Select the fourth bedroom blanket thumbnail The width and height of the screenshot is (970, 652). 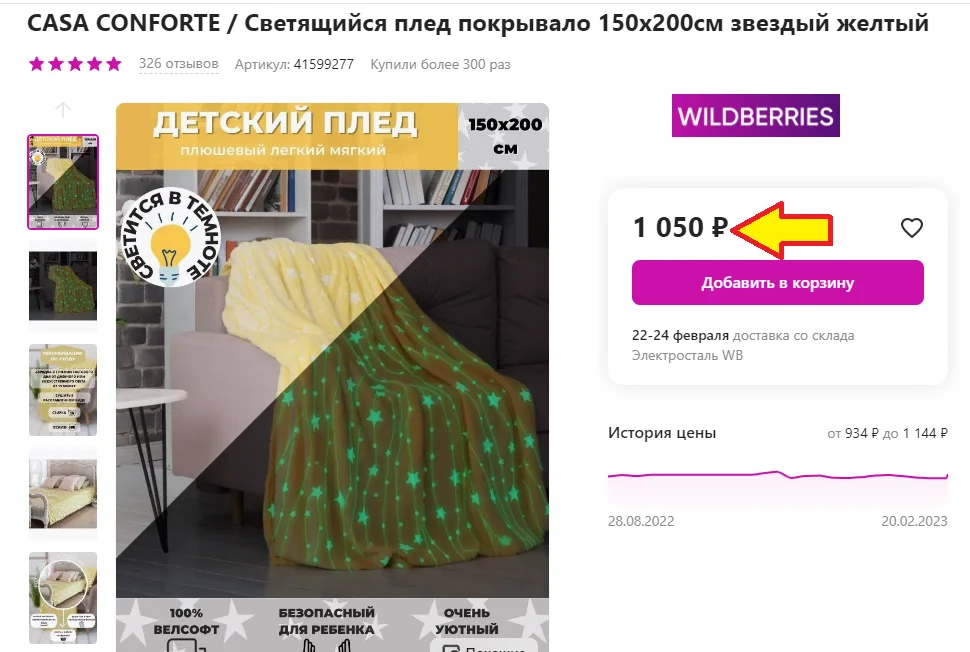click(63, 494)
